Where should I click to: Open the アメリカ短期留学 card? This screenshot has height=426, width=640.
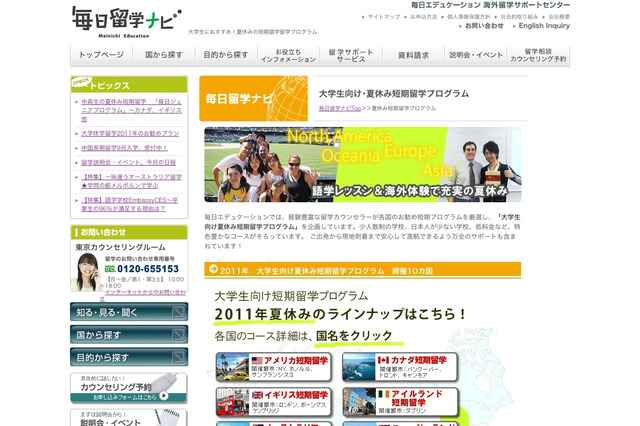274,367
